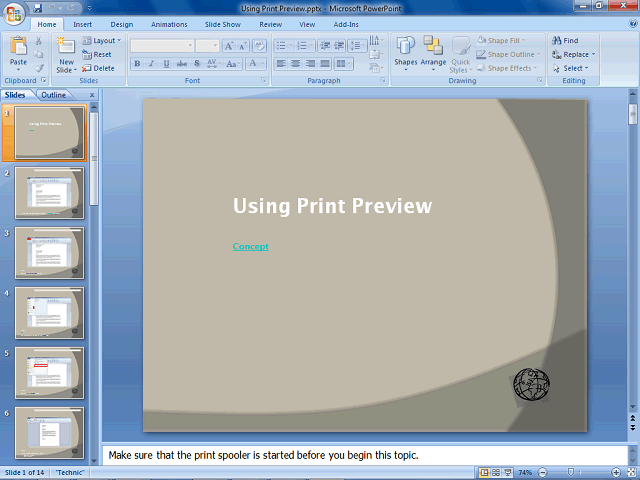
Task: Select slide 5 thumbnail
Action: [x=49, y=373]
